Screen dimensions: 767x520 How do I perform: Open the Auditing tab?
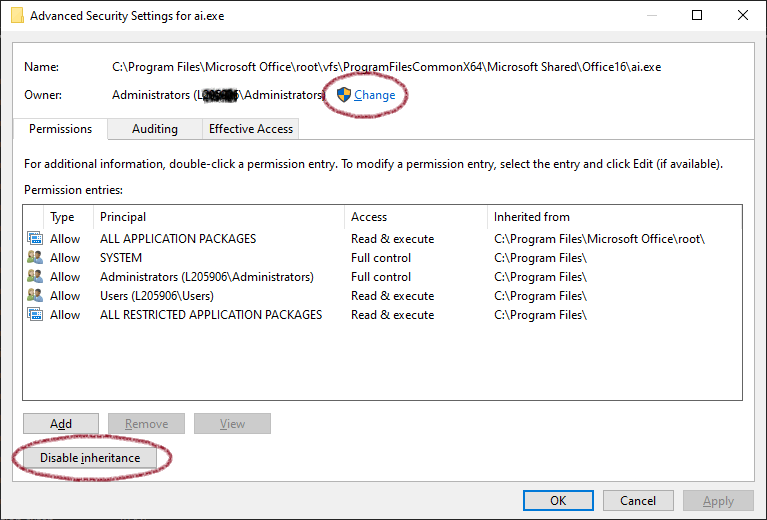(155, 129)
